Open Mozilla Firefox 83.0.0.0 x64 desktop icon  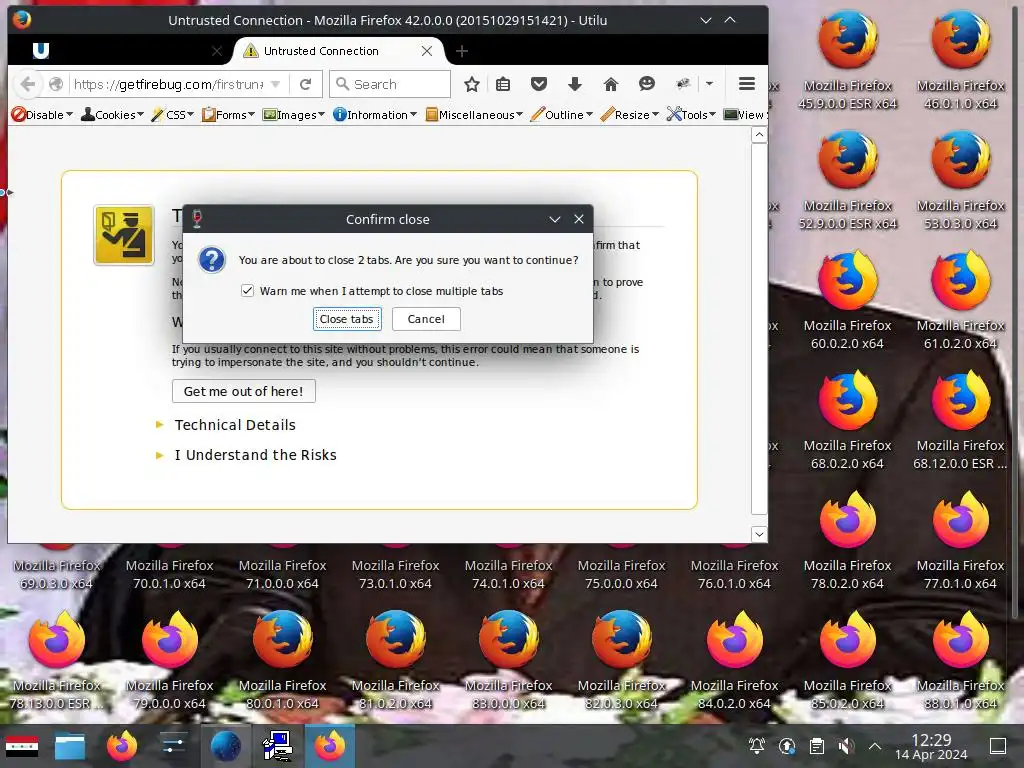point(508,661)
